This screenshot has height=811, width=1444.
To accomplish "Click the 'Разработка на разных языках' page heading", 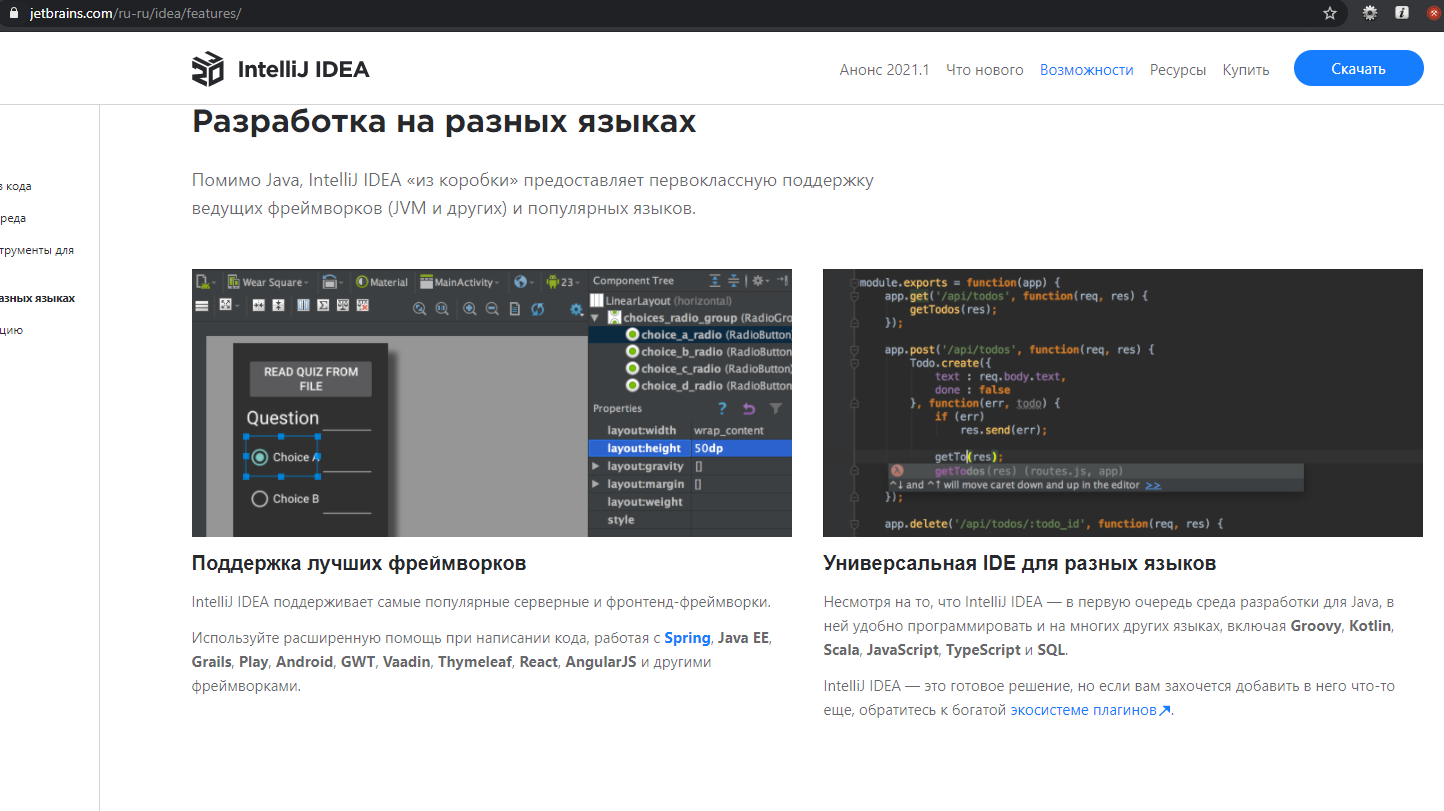I will [x=444, y=121].
